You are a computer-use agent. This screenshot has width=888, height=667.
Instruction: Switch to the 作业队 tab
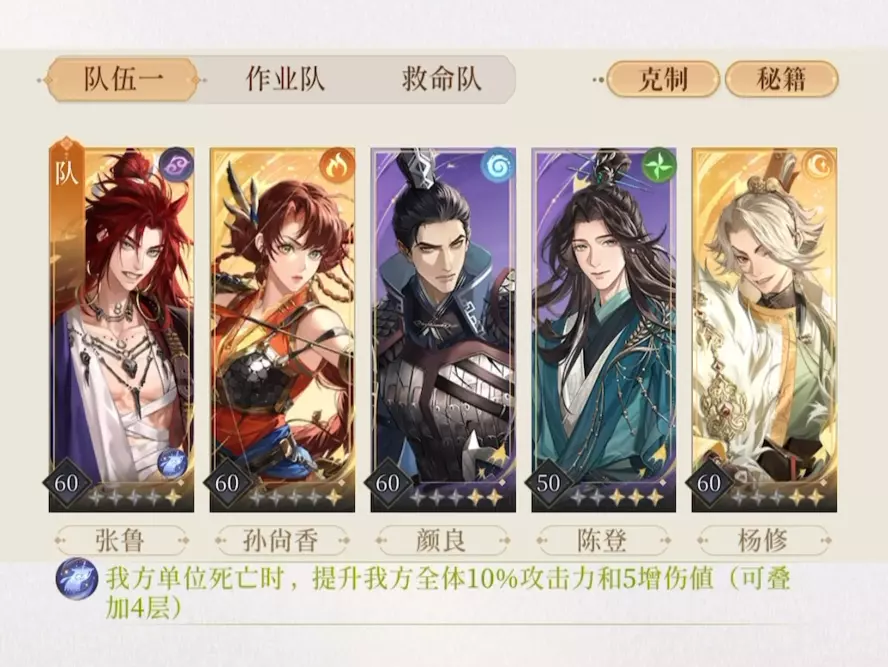[x=285, y=79]
